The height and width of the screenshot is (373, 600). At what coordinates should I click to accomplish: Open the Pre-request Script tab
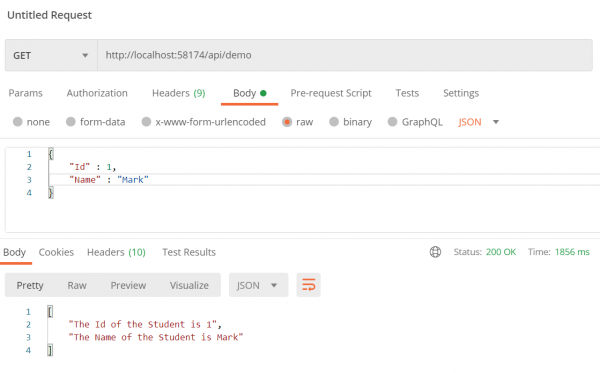(331, 93)
